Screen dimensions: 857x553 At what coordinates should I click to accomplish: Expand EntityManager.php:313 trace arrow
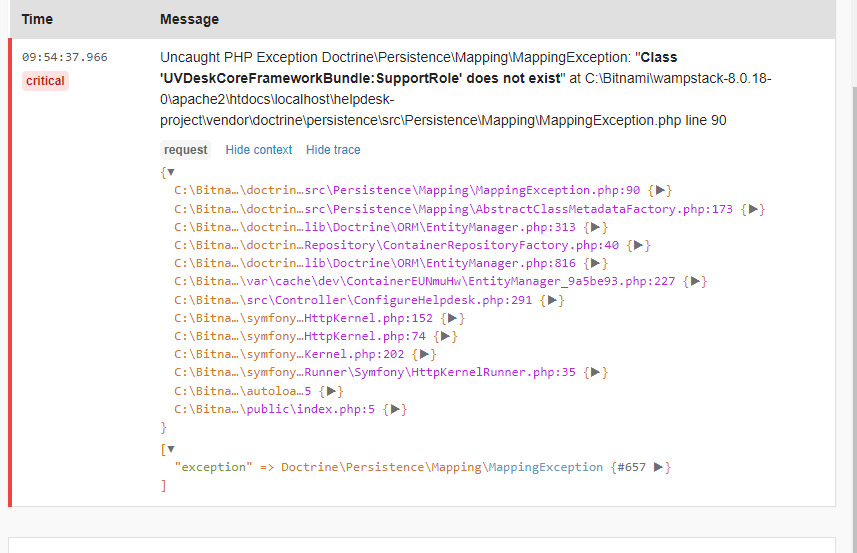pos(595,227)
